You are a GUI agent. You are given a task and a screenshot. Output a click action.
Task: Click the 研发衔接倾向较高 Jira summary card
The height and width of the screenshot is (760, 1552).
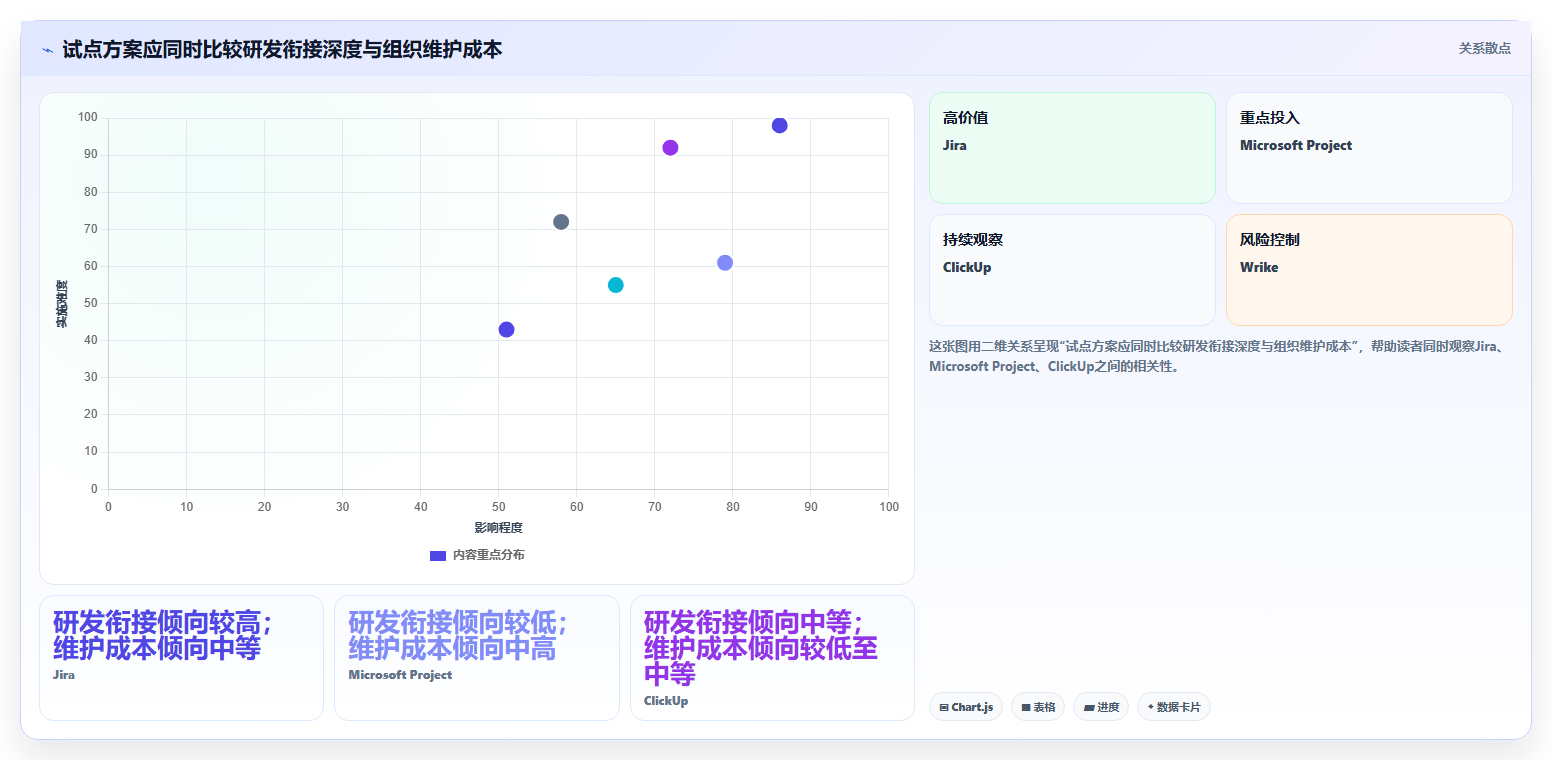[x=181, y=658]
